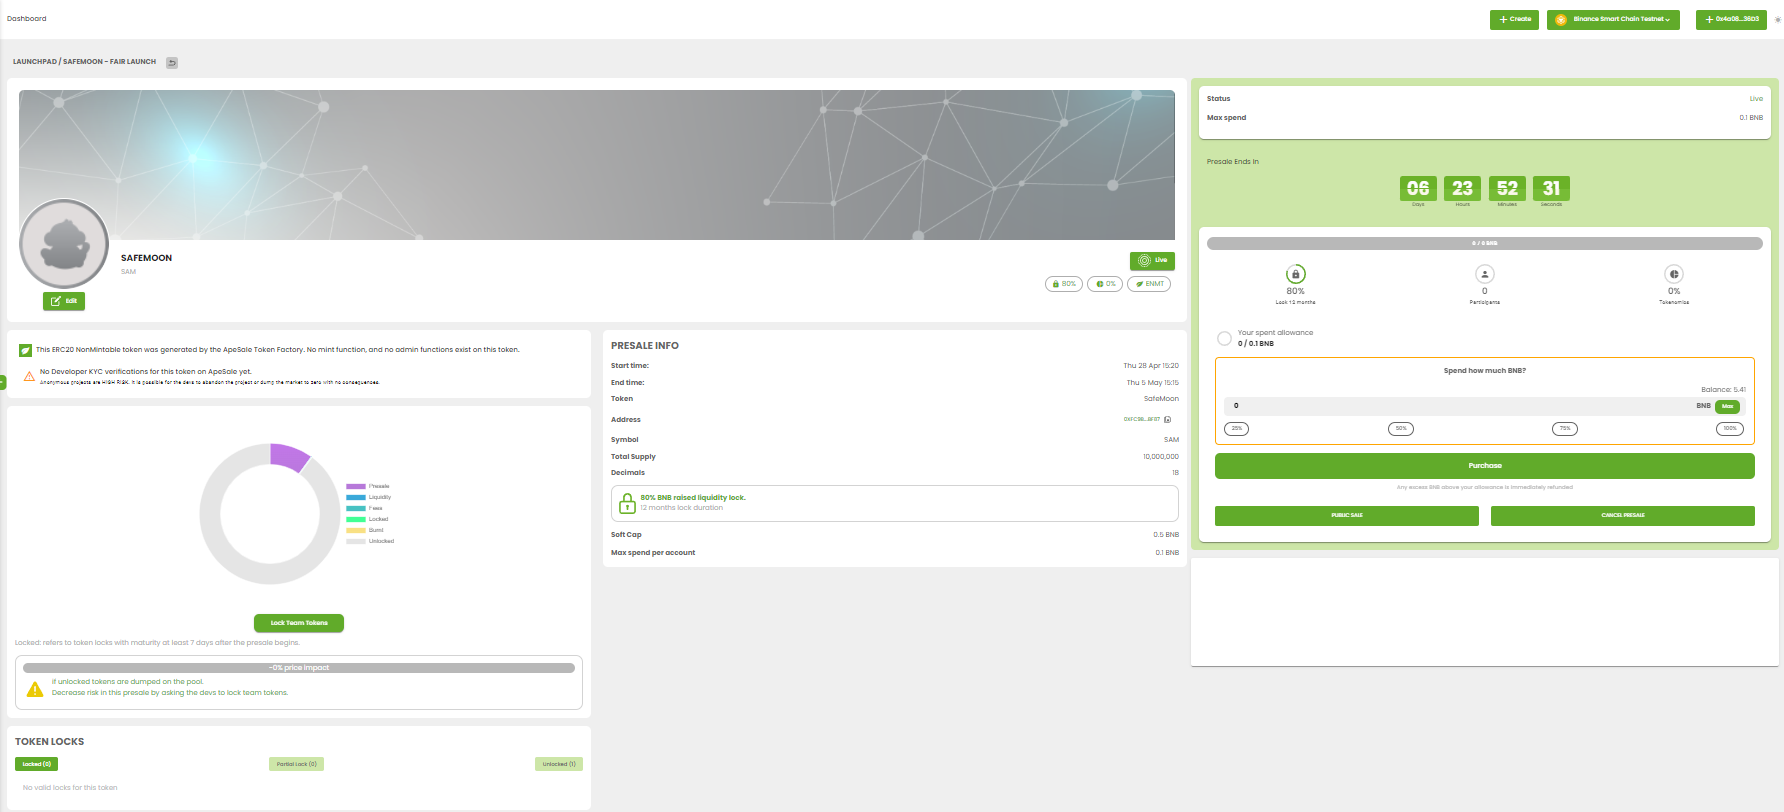The width and height of the screenshot is (1784, 812).
Task: Click the Start time value Thu 28 Apr 15:20
Action: click(1151, 366)
